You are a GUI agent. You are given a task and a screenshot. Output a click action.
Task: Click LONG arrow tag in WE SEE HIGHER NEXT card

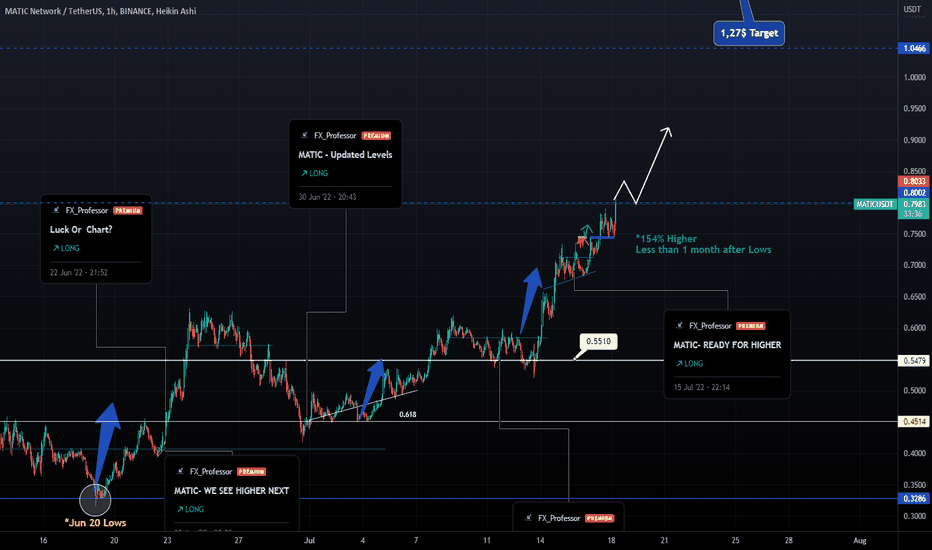pyautogui.click(x=190, y=509)
